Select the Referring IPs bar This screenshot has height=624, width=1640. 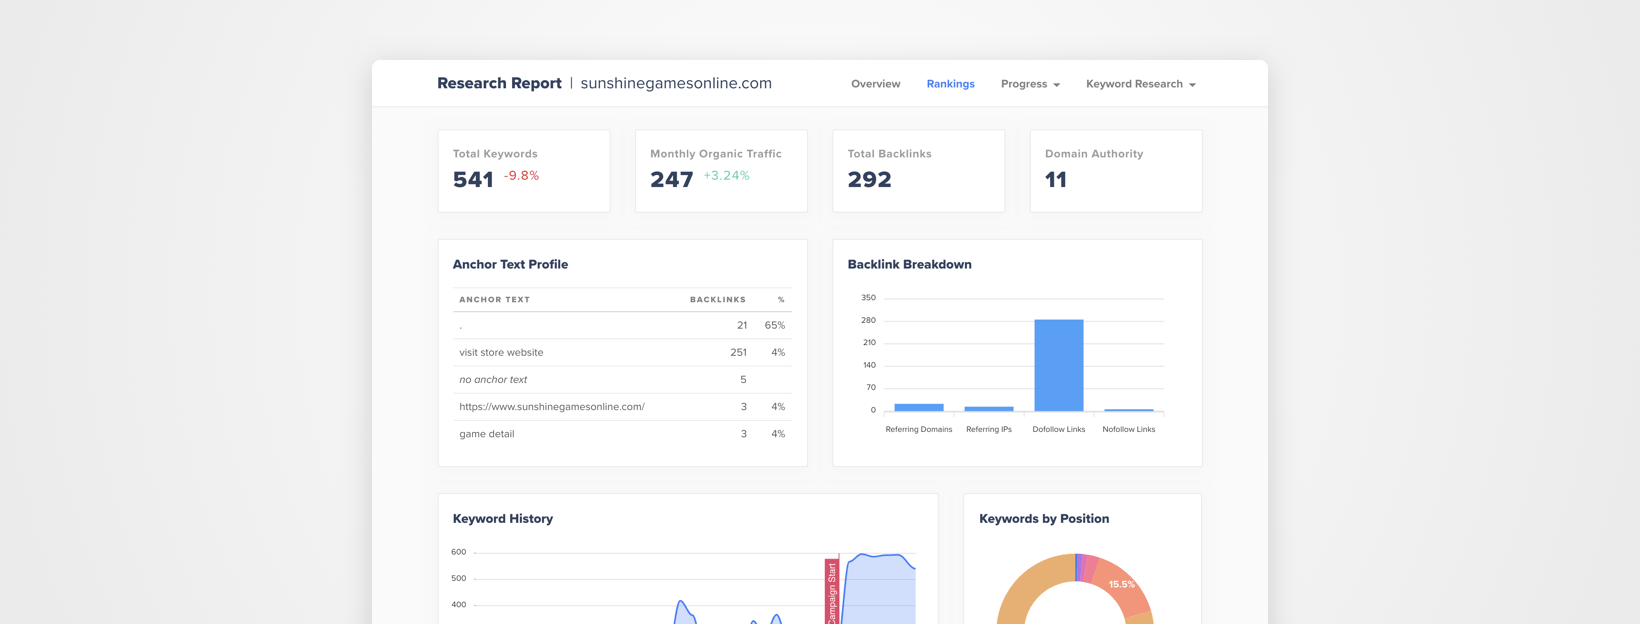988,408
